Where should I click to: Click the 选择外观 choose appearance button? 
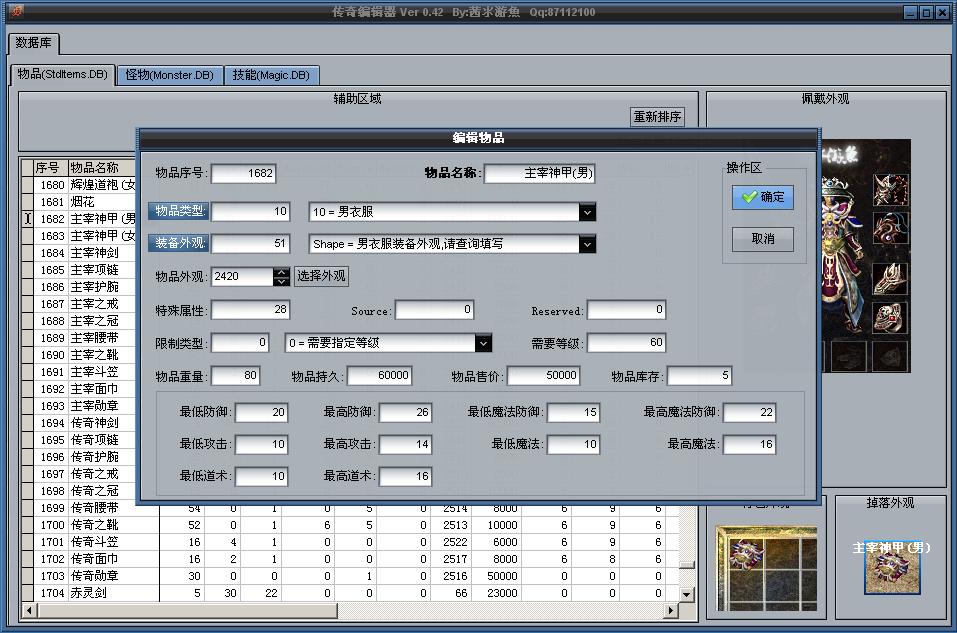tap(321, 276)
